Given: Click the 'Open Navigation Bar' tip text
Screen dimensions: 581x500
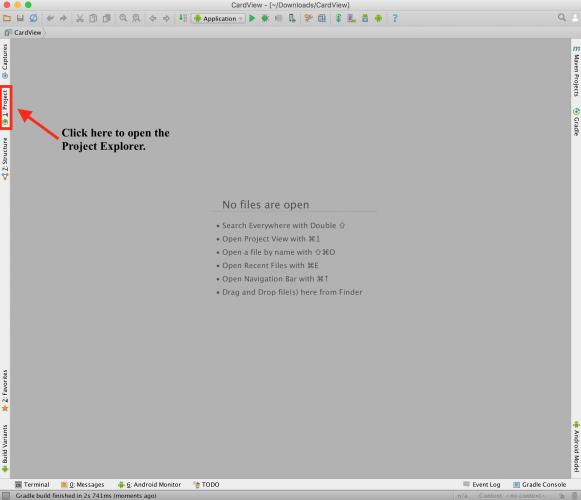Looking at the screenshot, I should pos(275,279).
